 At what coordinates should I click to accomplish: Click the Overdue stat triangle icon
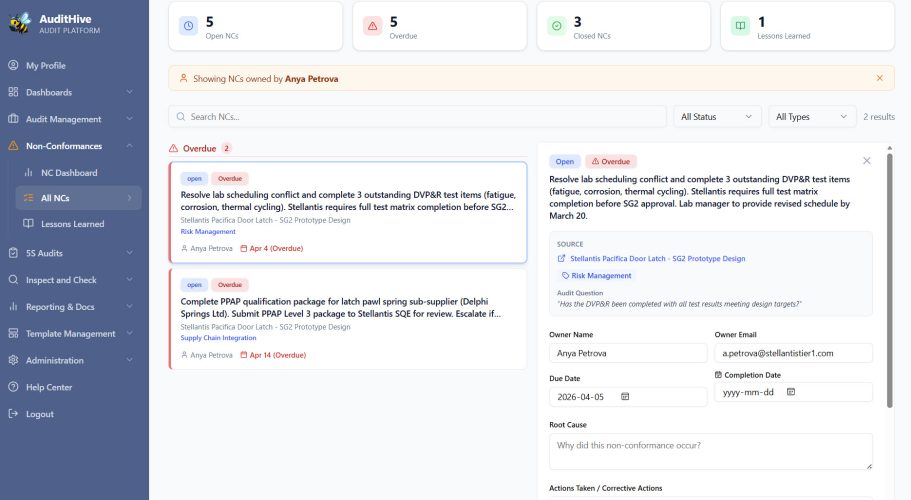[x=372, y=26]
